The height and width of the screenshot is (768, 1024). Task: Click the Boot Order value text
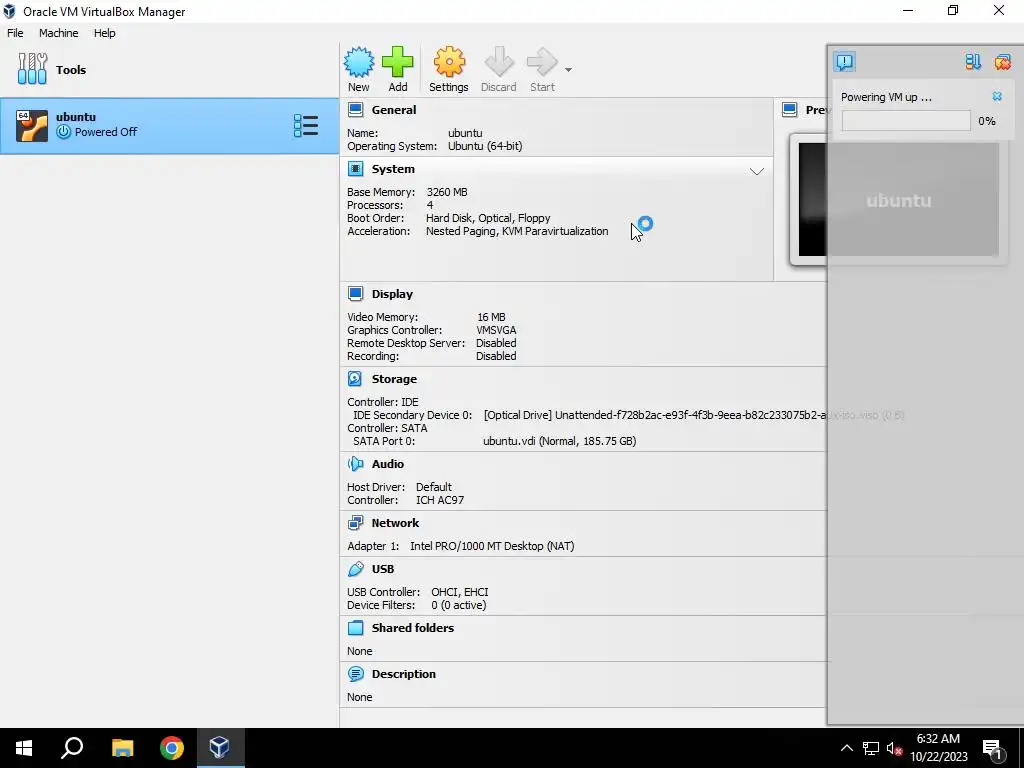(x=488, y=218)
